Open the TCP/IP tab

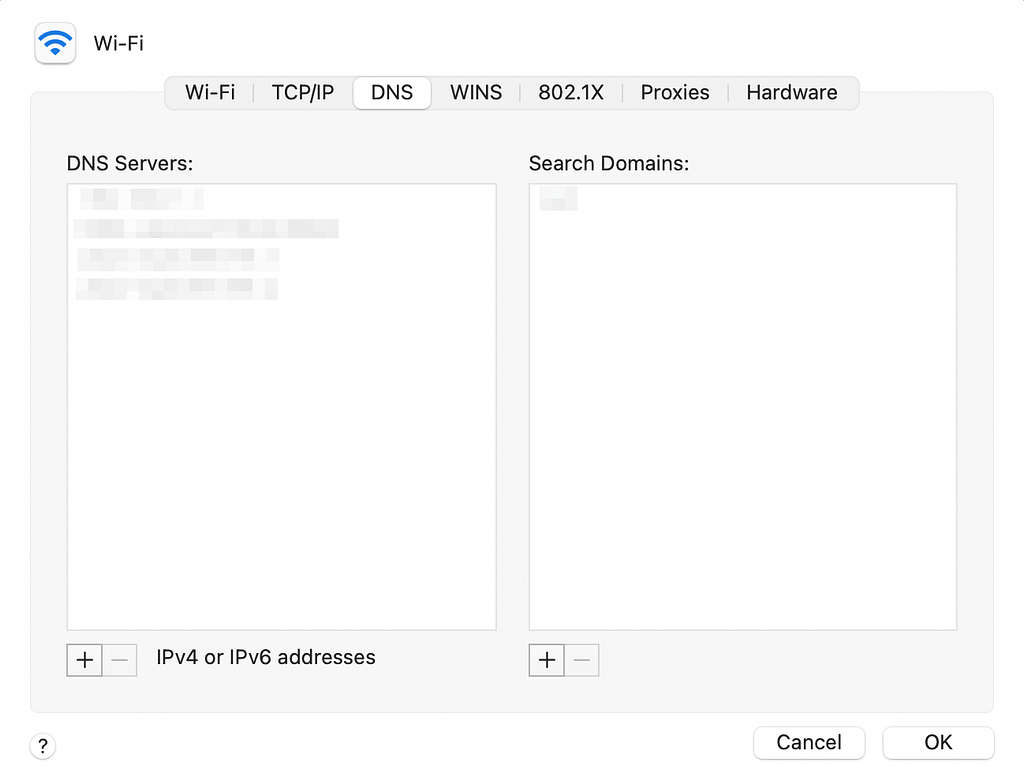point(303,93)
